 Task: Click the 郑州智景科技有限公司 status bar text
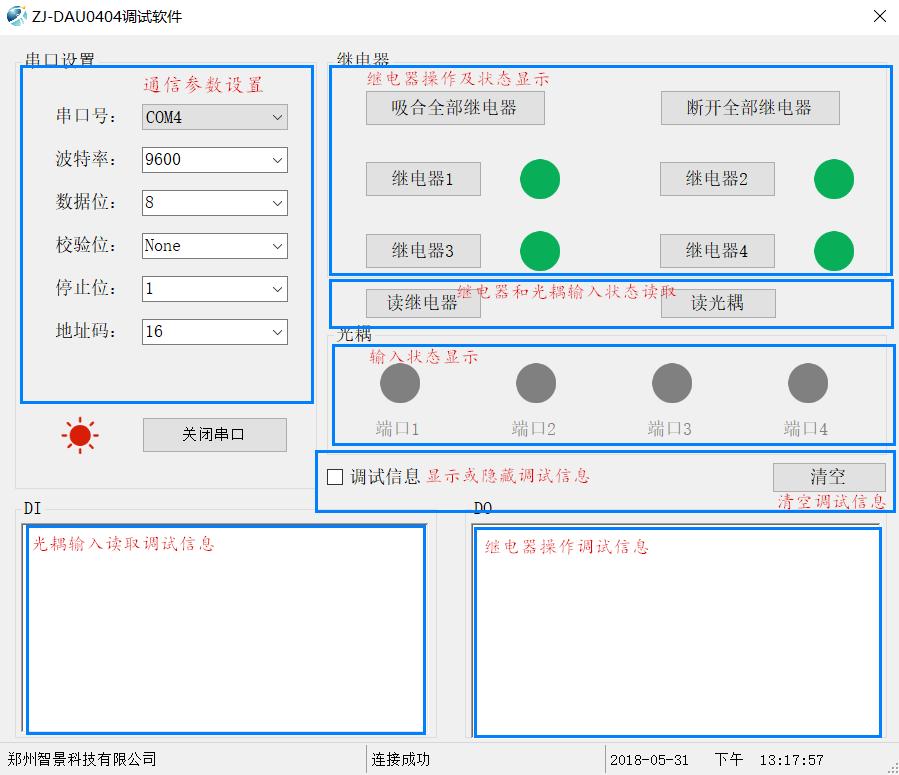[81, 760]
